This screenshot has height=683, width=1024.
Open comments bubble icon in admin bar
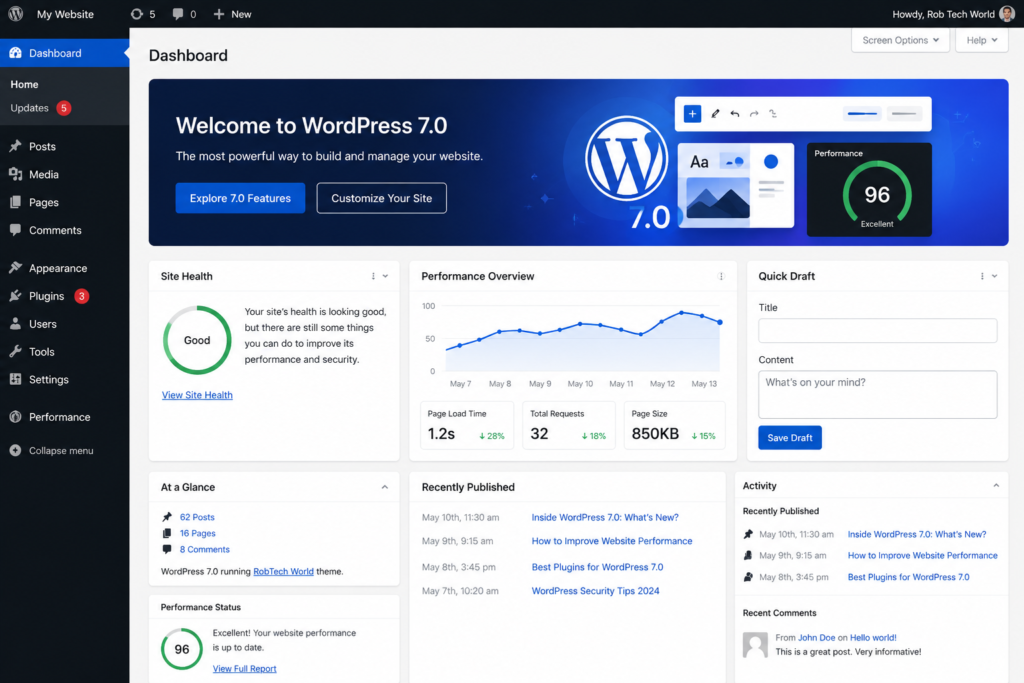[x=178, y=14]
